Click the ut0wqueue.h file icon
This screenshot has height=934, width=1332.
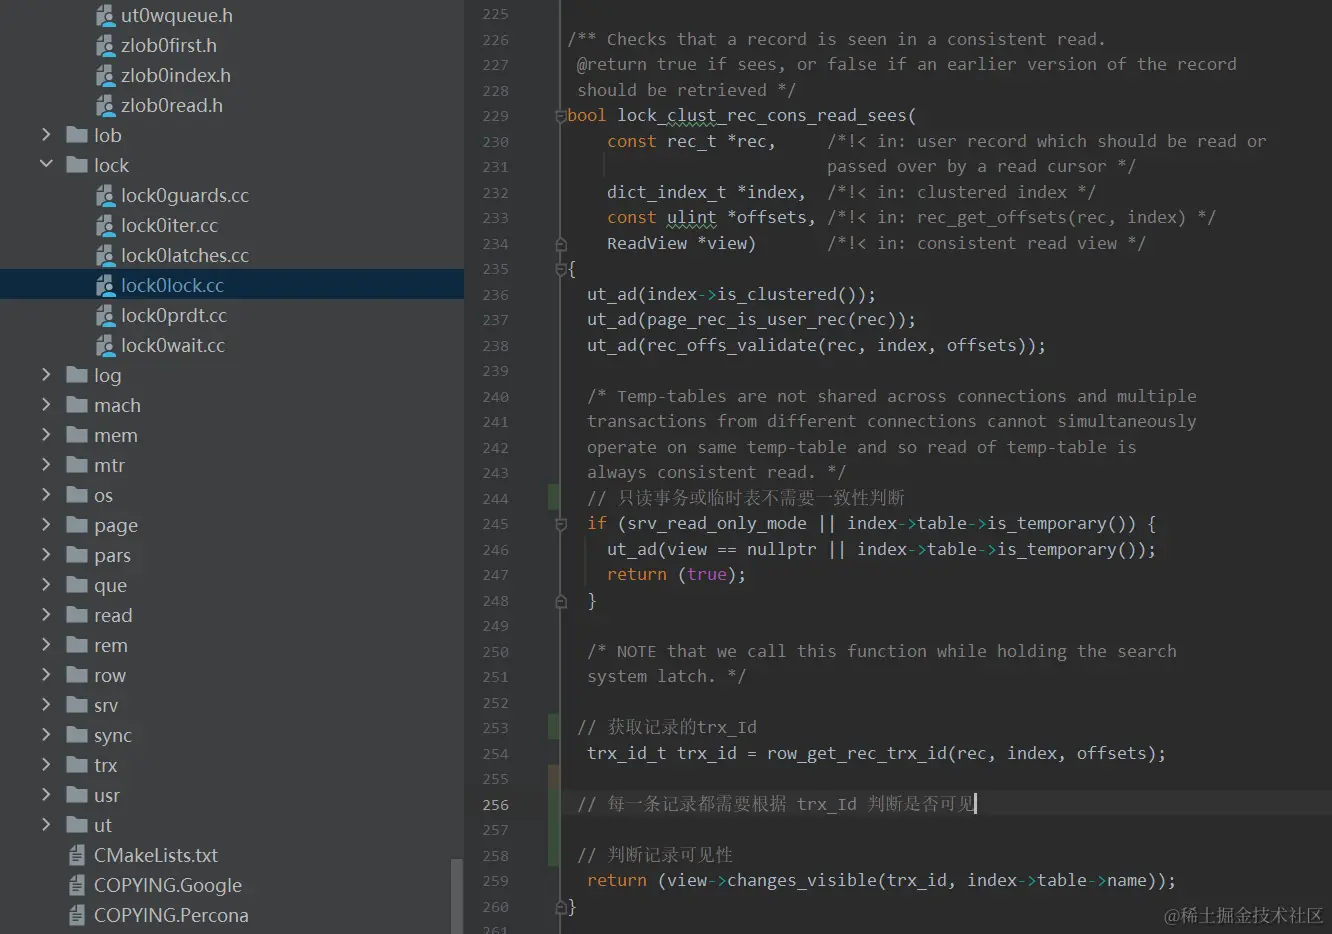click(105, 15)
